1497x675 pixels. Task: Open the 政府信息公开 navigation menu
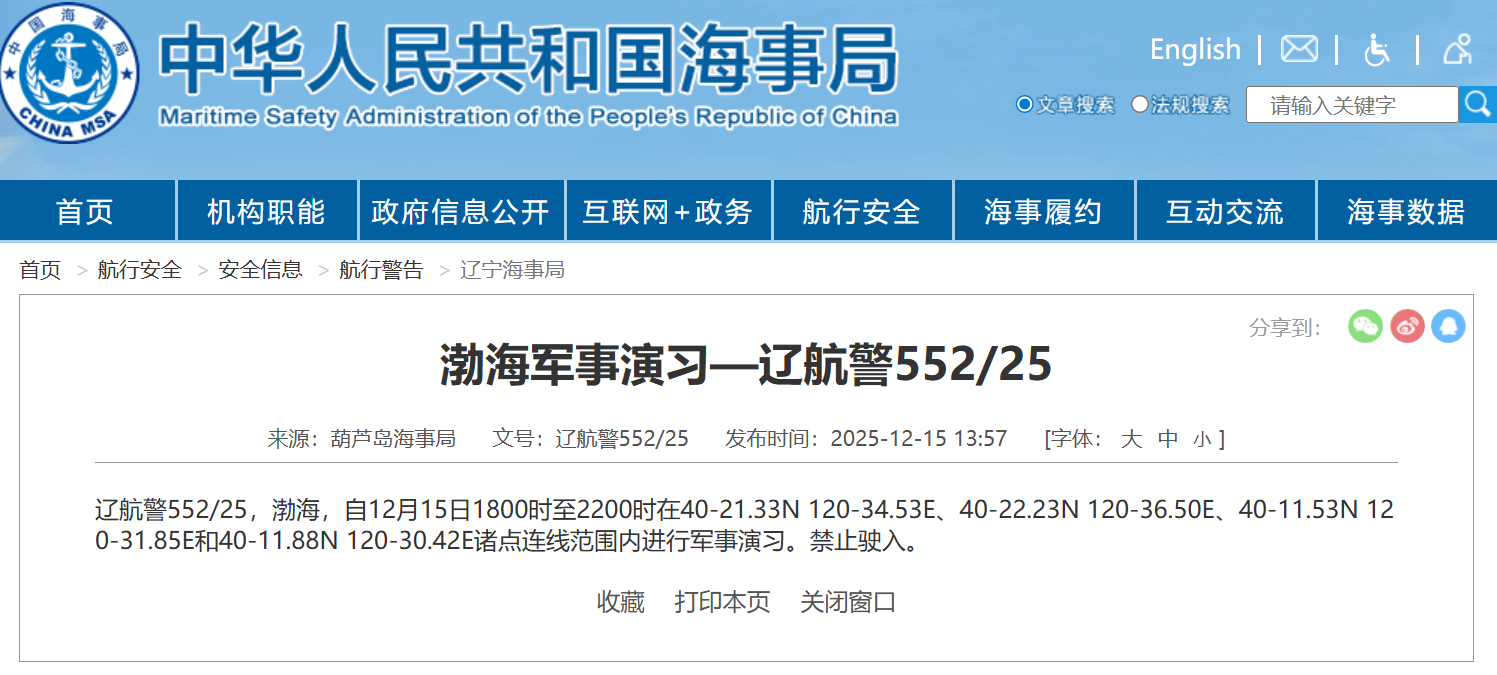click(x=461, y=212)
